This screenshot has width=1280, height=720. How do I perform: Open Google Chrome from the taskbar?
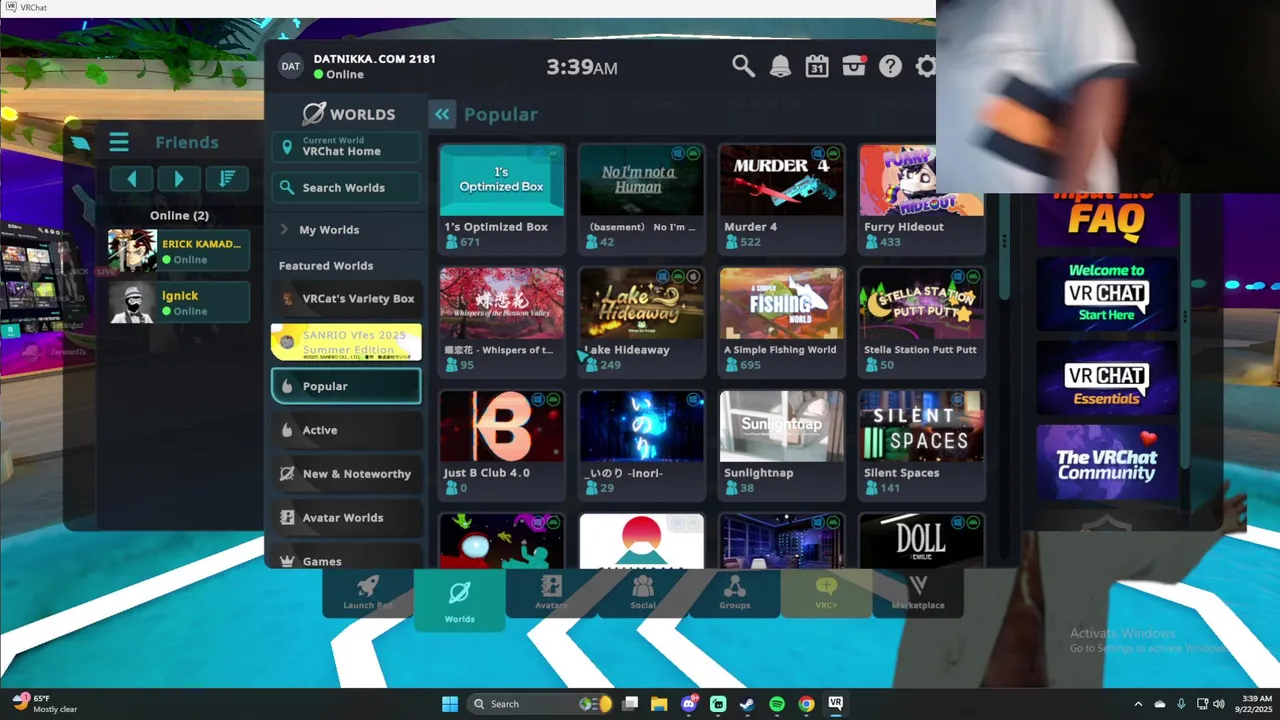tap(806, 704)
